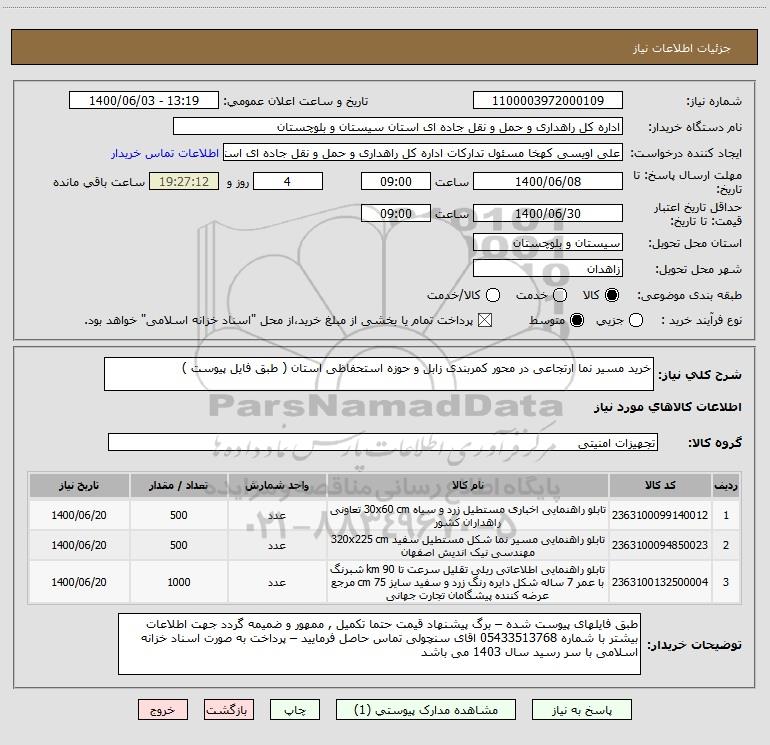This screenshot has width=770, height=745.
Task: Select the خدمت radio button
Action: 560,295
